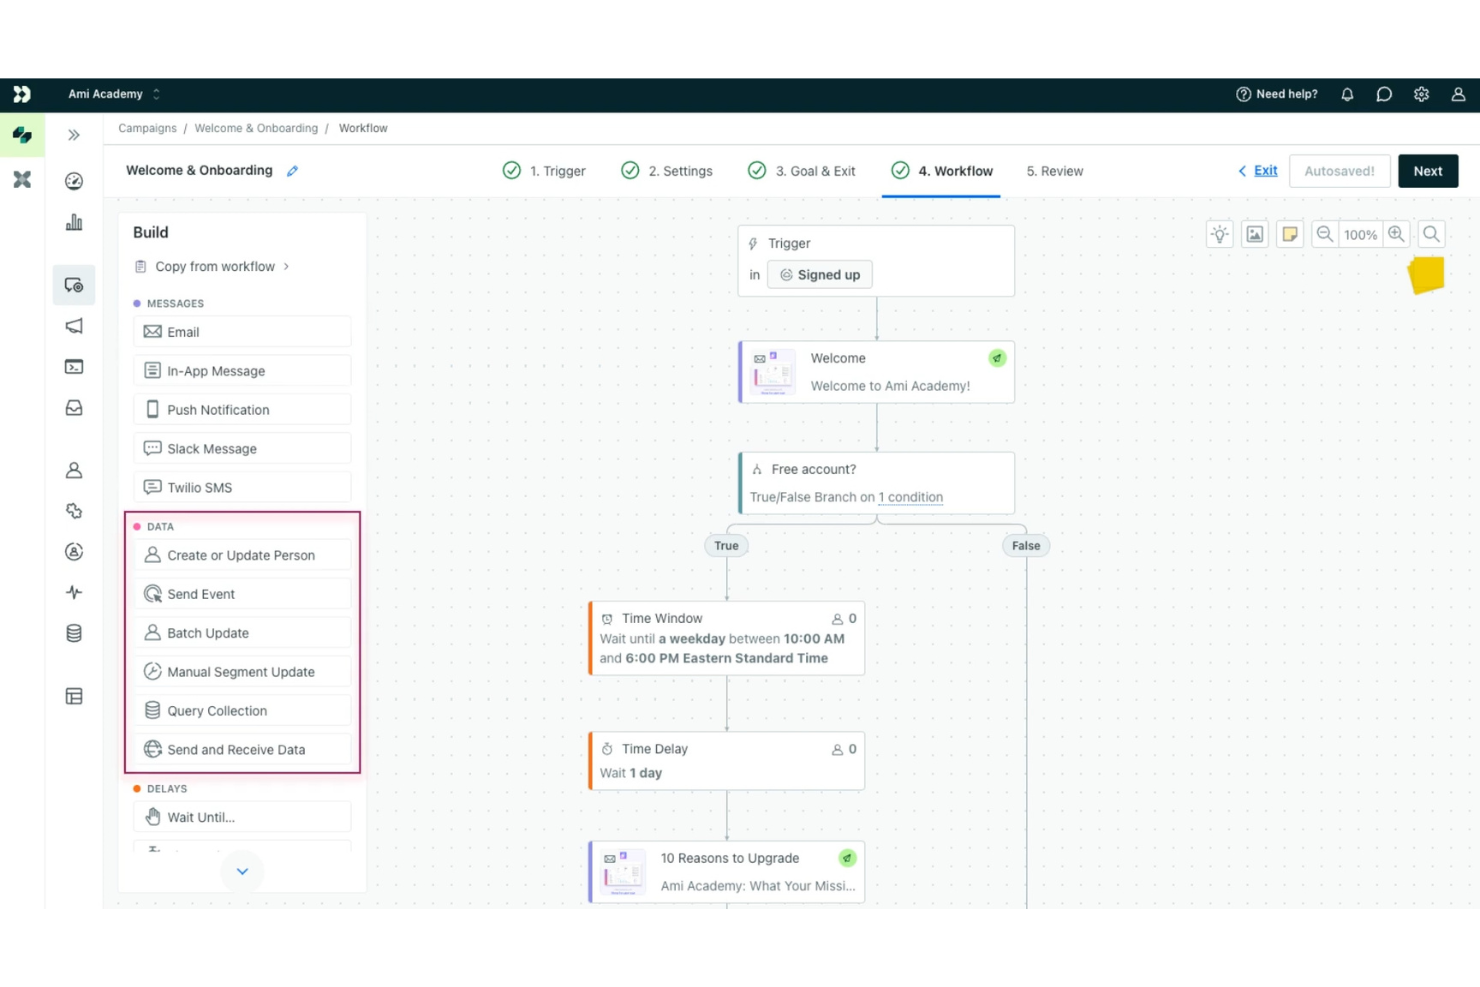Click the database Collections icon in the sidebar
This screenshot has width=1480, height=987.
tap(73, 632)
